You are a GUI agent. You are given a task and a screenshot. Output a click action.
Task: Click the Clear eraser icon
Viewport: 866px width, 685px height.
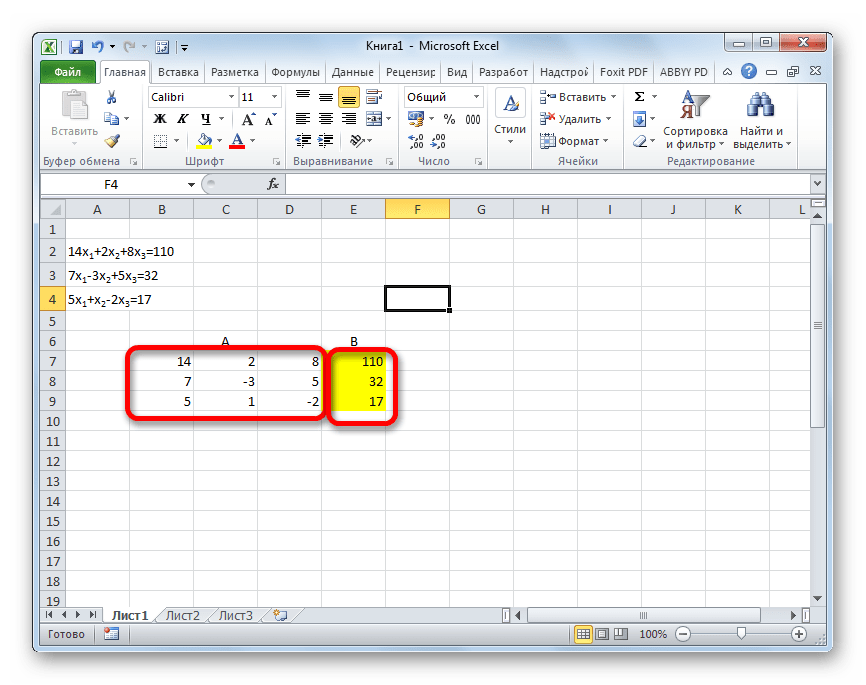640,141
